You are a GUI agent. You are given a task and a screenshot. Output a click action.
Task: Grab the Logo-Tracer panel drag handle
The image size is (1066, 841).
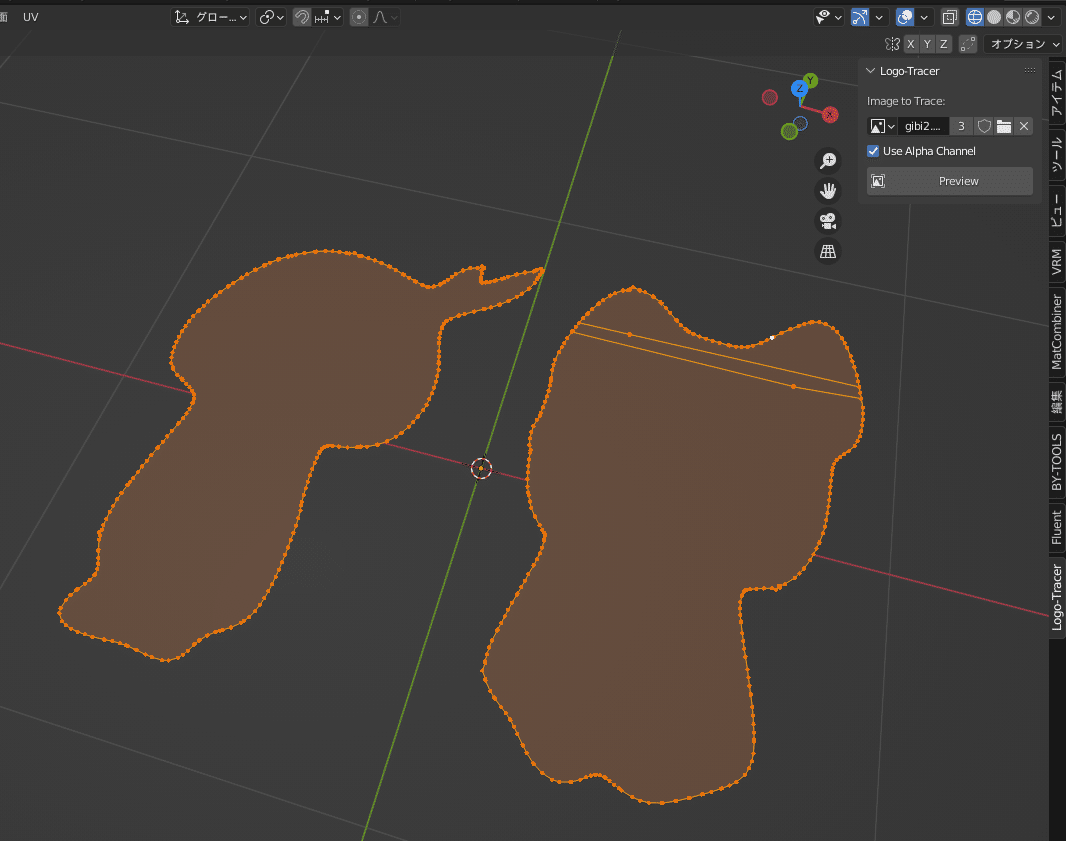coord(1030,71)
